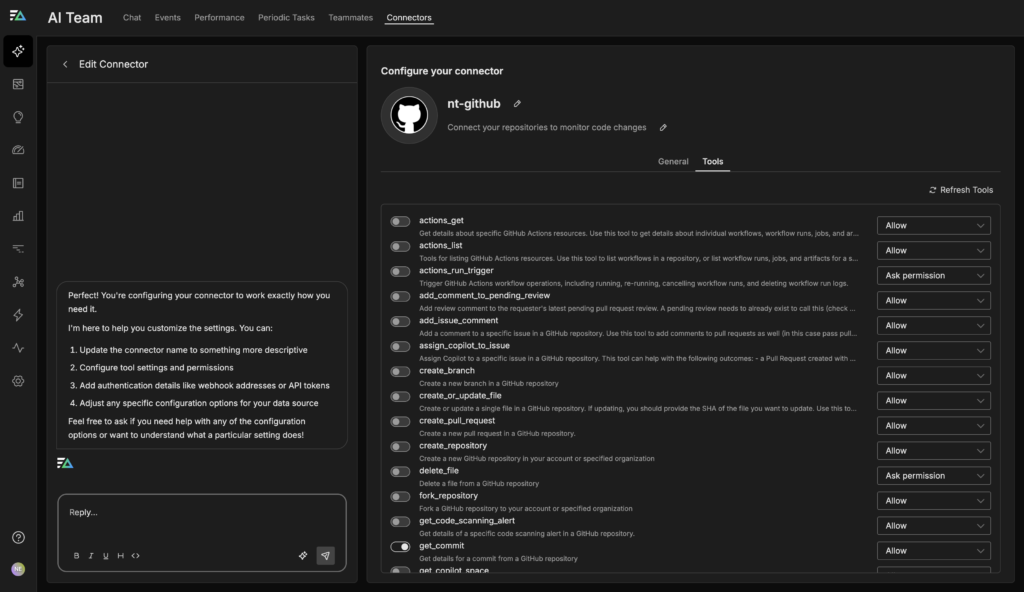Expand permission dropdown for create_branch

pos(933,376)
